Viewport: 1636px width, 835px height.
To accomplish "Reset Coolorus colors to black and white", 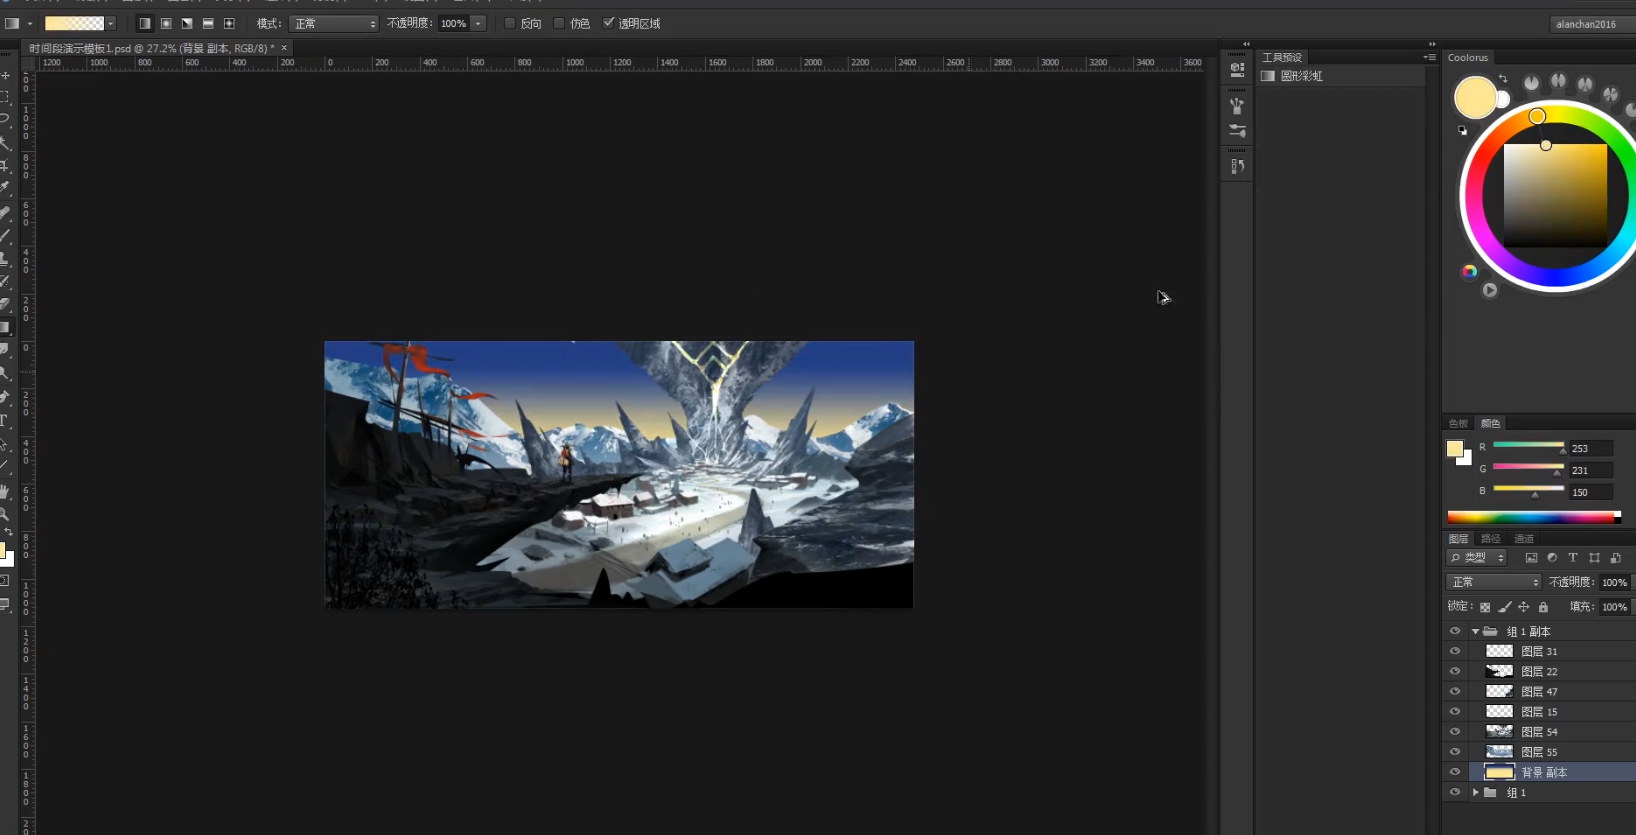I will (x=1462, y=130).
